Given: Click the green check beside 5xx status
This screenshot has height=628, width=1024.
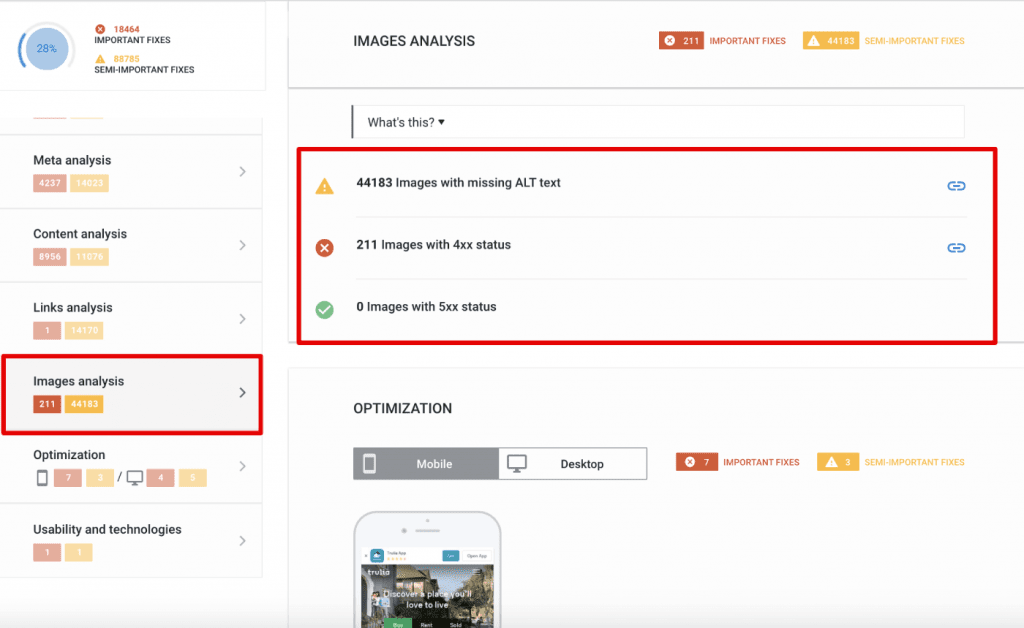Looking at the screenshot, I should 324,307.
